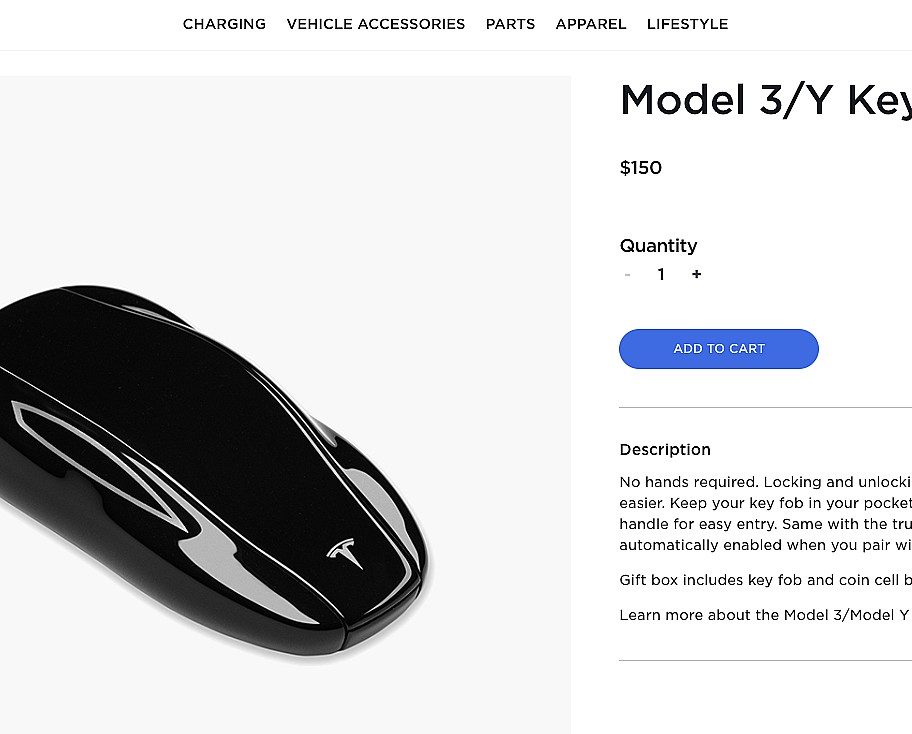Click the Tesla logo on the key fob
This screenshot has height=734, width=912.
(345, 553)
